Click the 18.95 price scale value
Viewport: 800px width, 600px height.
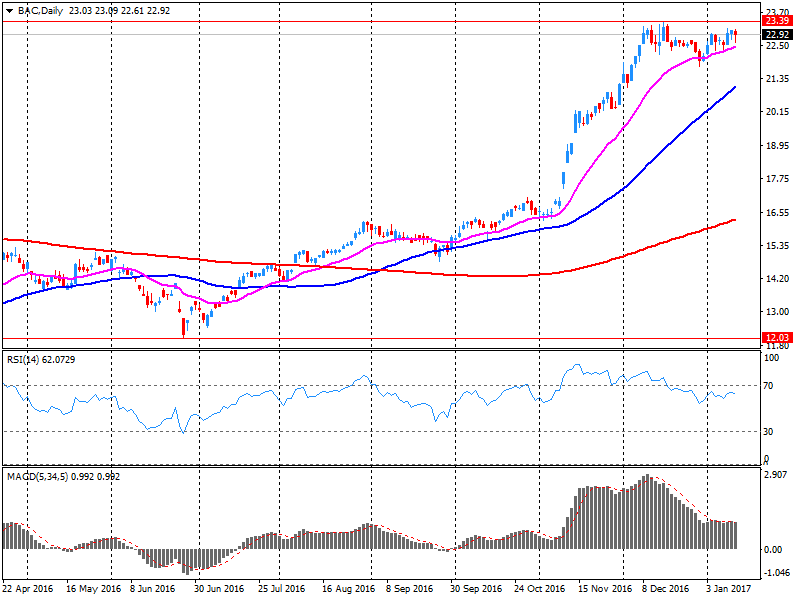coord(777,146)
